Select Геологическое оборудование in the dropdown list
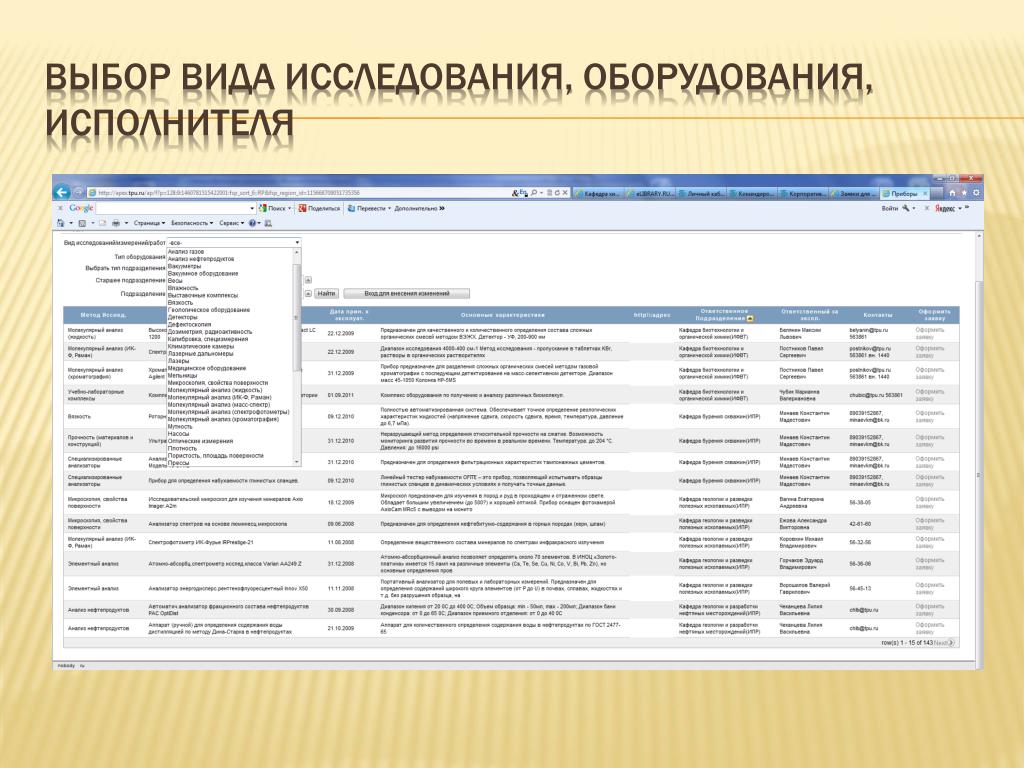This screenshot has width=1024, height=768. (209, 310)
